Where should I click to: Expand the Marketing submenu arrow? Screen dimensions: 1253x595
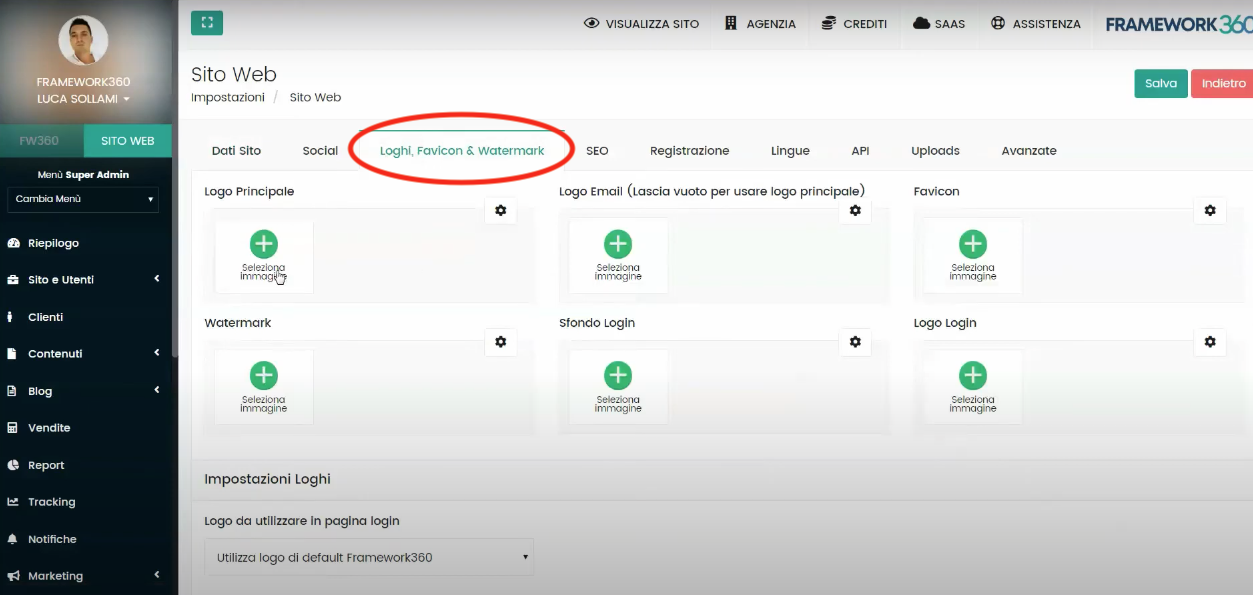(157, 575)
